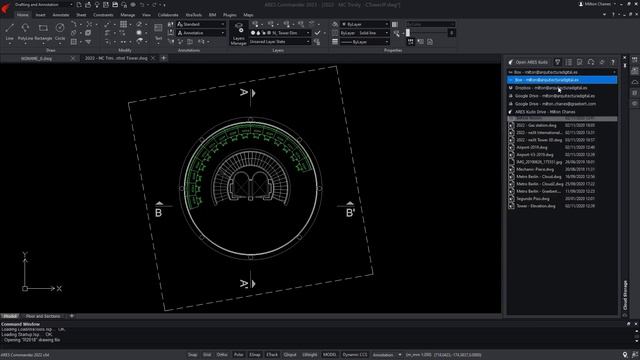Open the Collaborate ribbon tab
This screenshot has height=360, width=640.
tap(168, 15)
